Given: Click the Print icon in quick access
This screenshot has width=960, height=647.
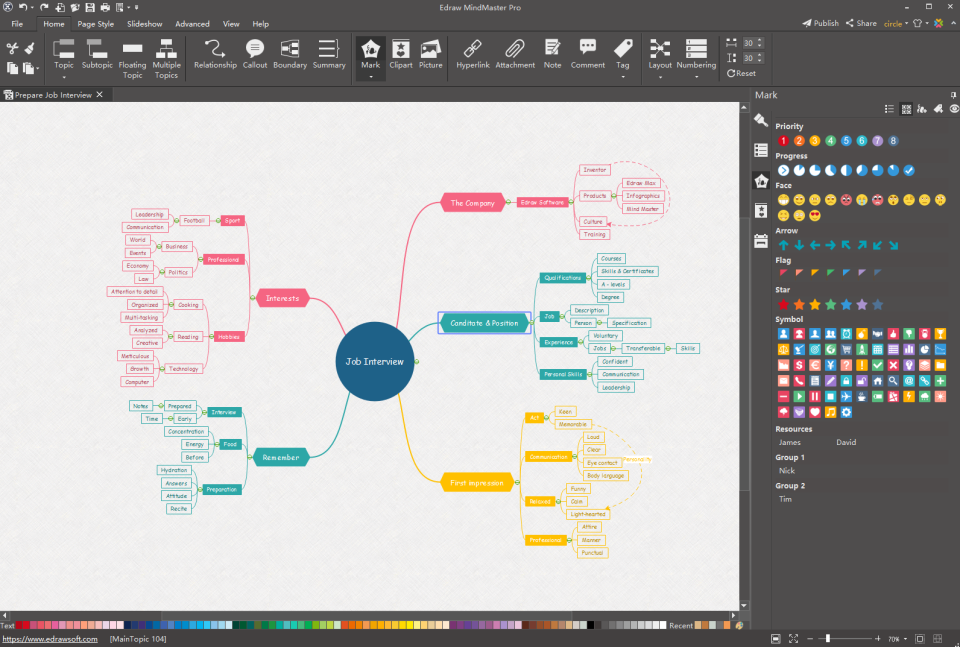Looking at the screenshot, I should click(105, 7).
